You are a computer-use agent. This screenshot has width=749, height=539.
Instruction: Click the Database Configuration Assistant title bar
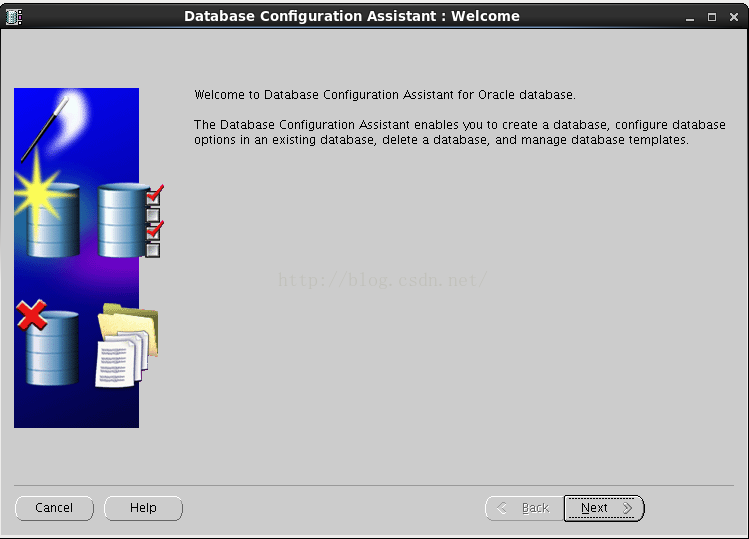tap(352, 16)
